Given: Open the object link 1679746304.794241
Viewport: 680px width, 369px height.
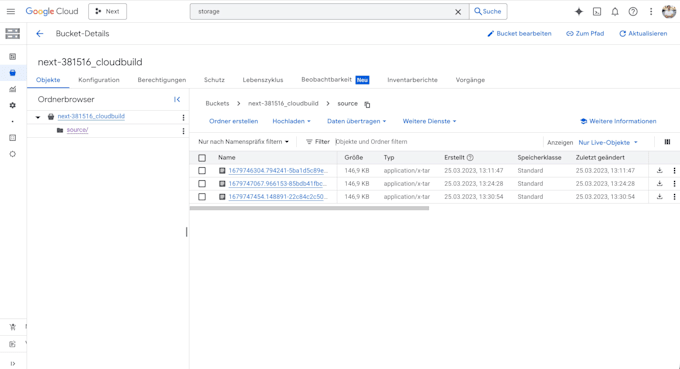Looking at the screenshot, I should pos(278,171).
